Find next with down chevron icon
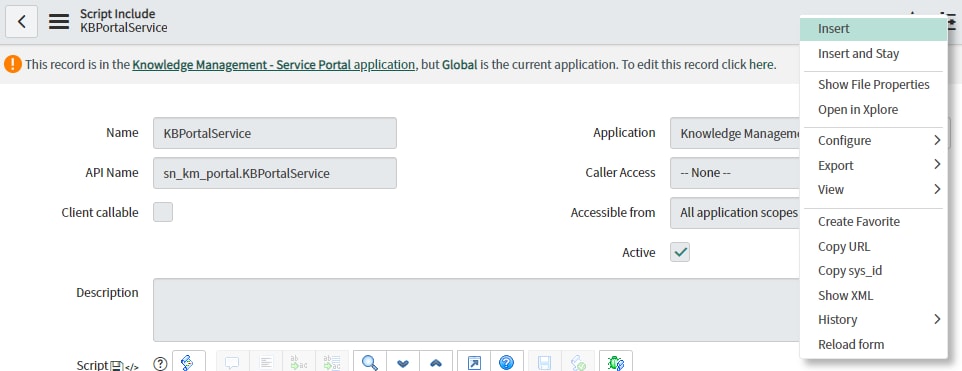 click(403, 362)
